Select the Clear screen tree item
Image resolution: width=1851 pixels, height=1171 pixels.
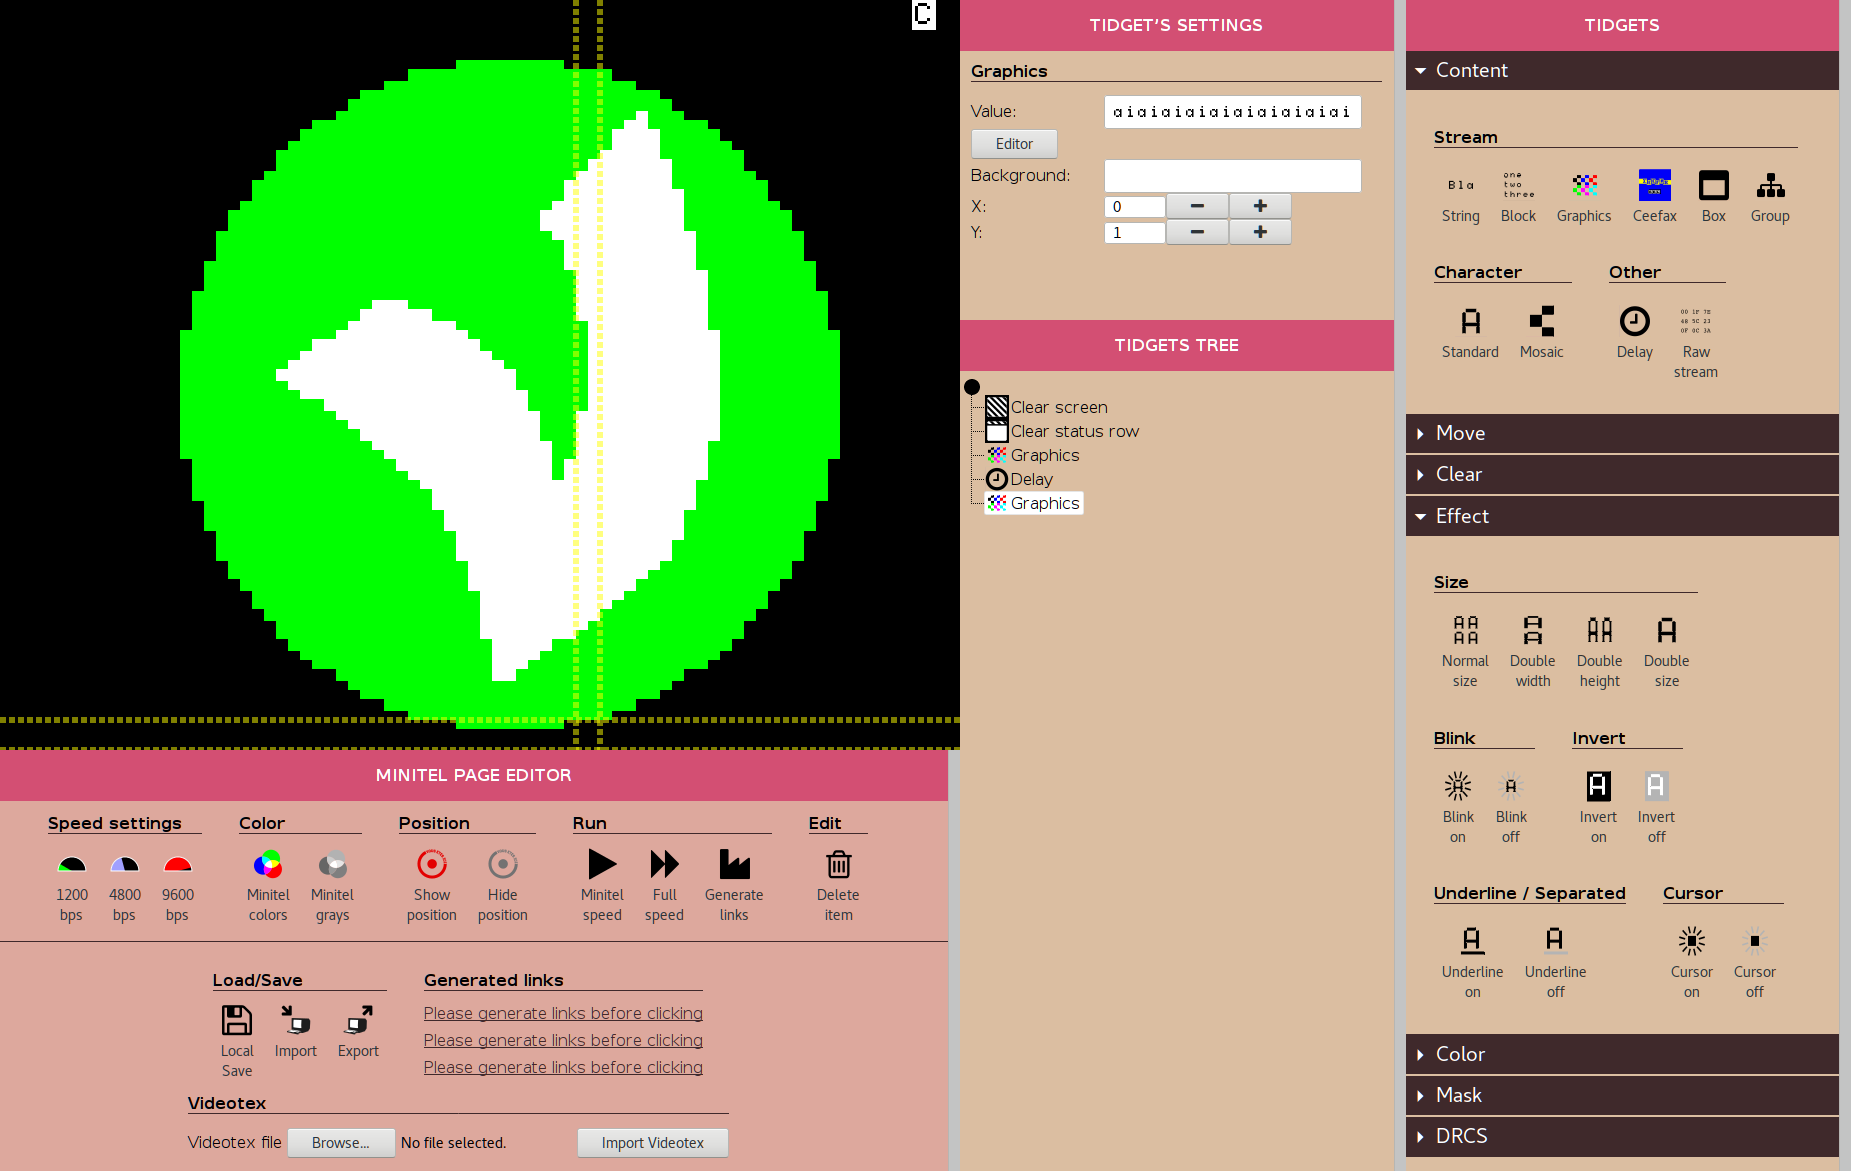pos(1058,407)
